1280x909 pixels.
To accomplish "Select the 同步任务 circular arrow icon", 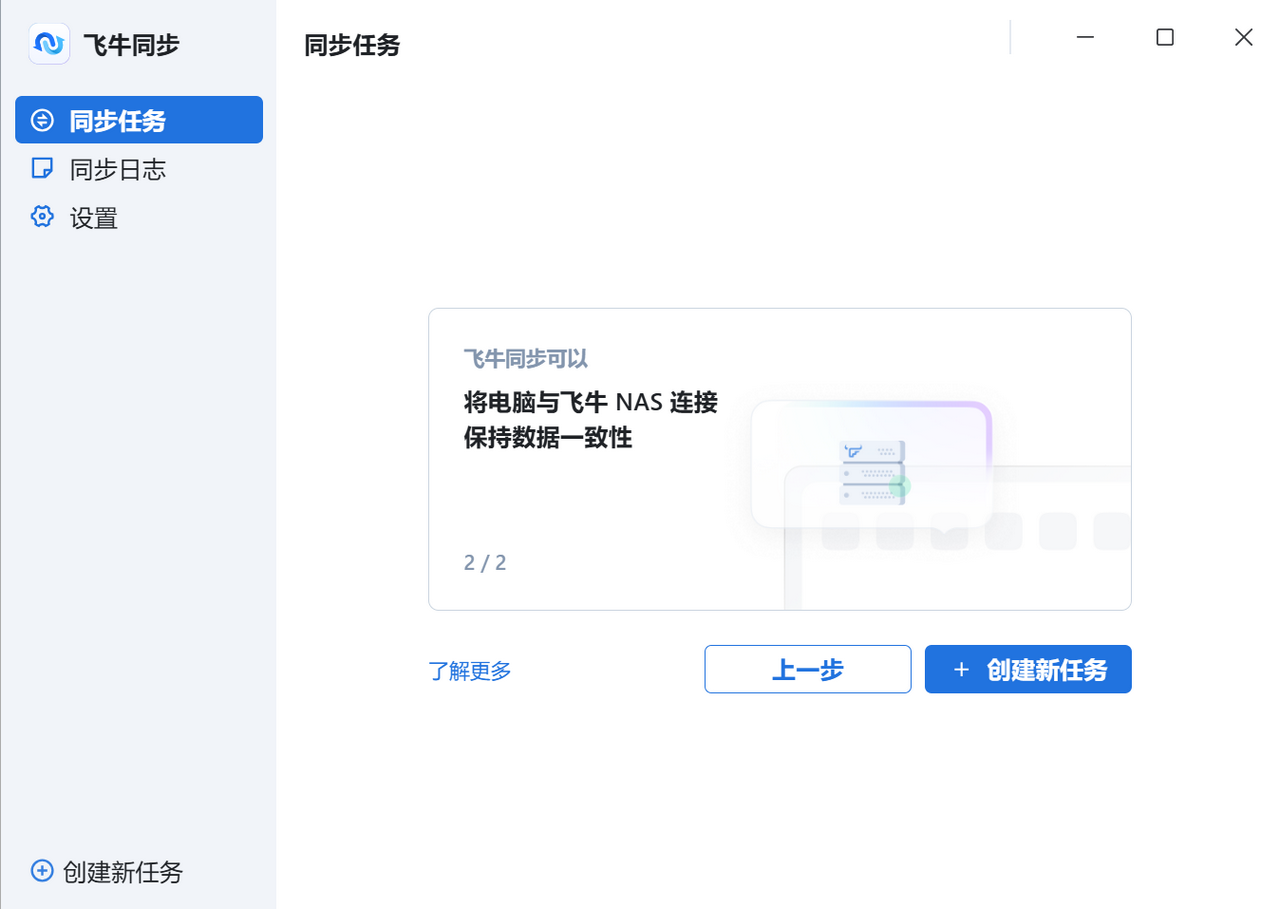I will pos(41,119).
